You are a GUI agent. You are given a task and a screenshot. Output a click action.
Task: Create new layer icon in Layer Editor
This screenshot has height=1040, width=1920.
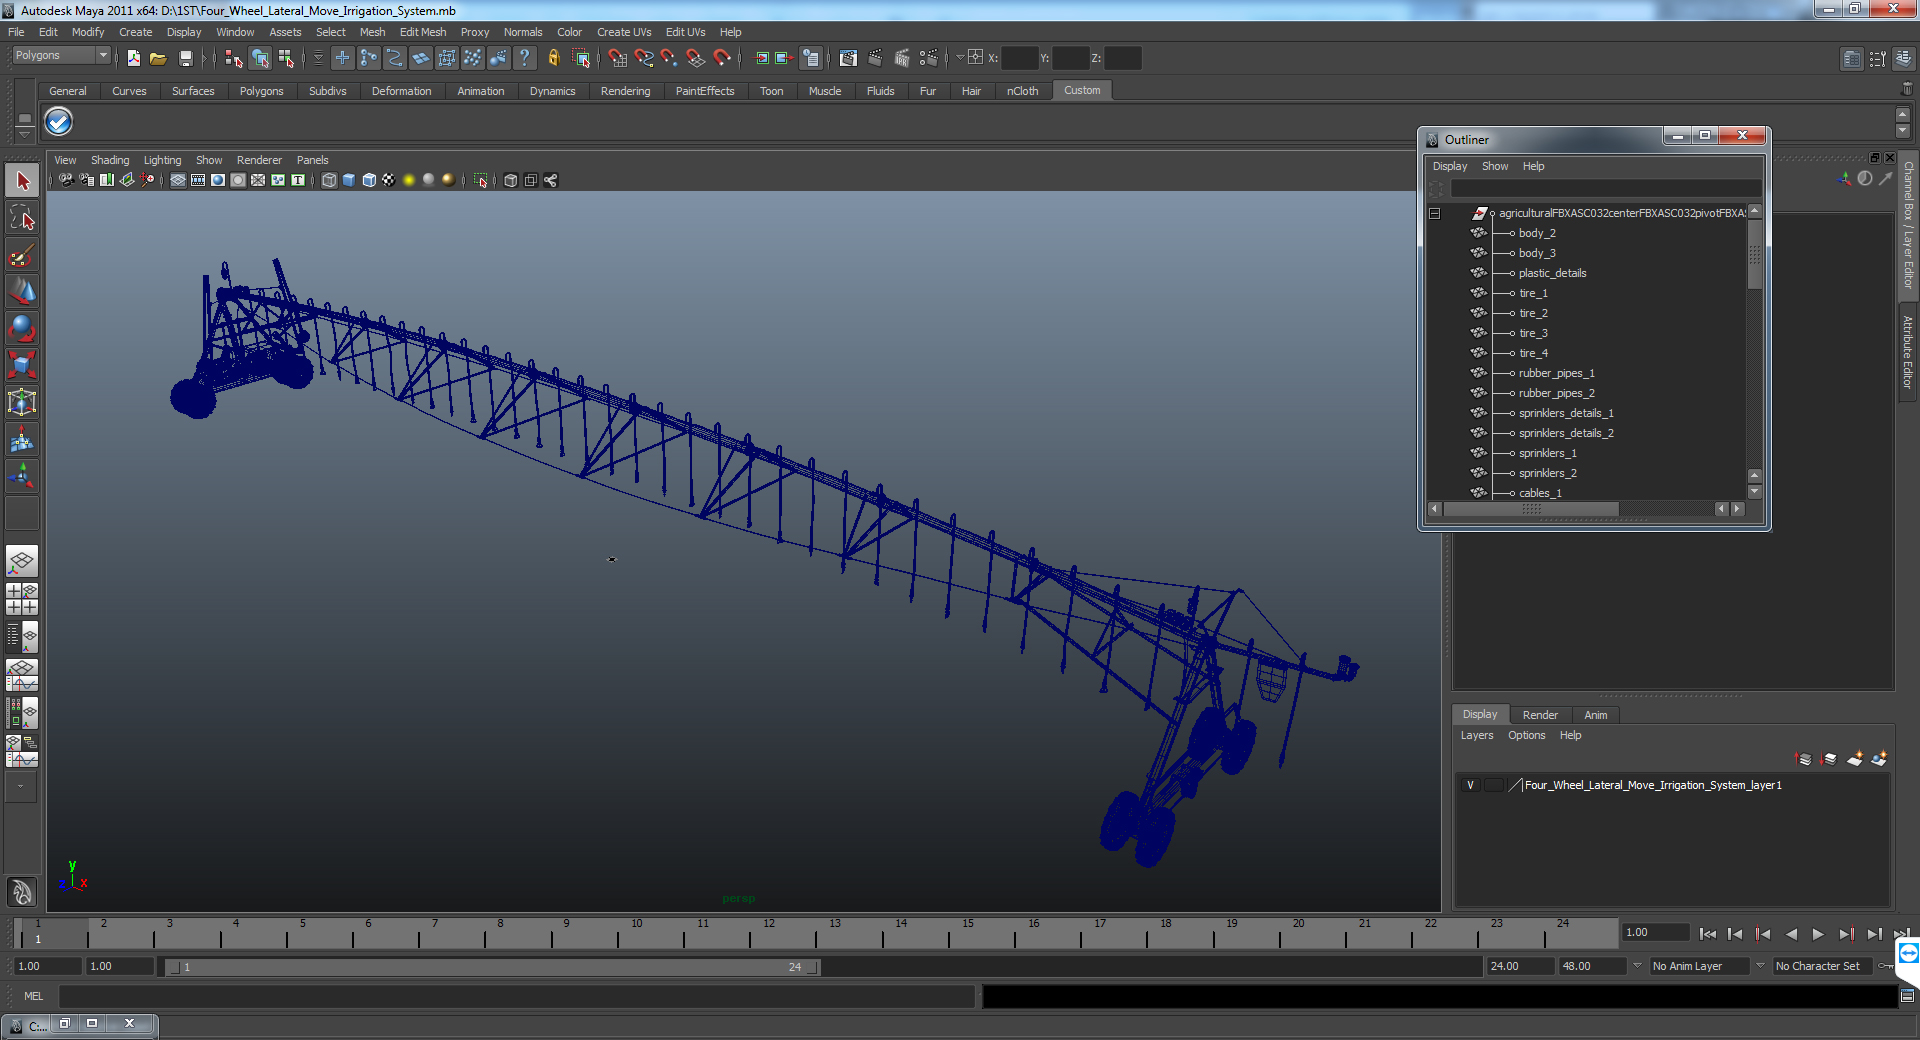click(1854, 759)
